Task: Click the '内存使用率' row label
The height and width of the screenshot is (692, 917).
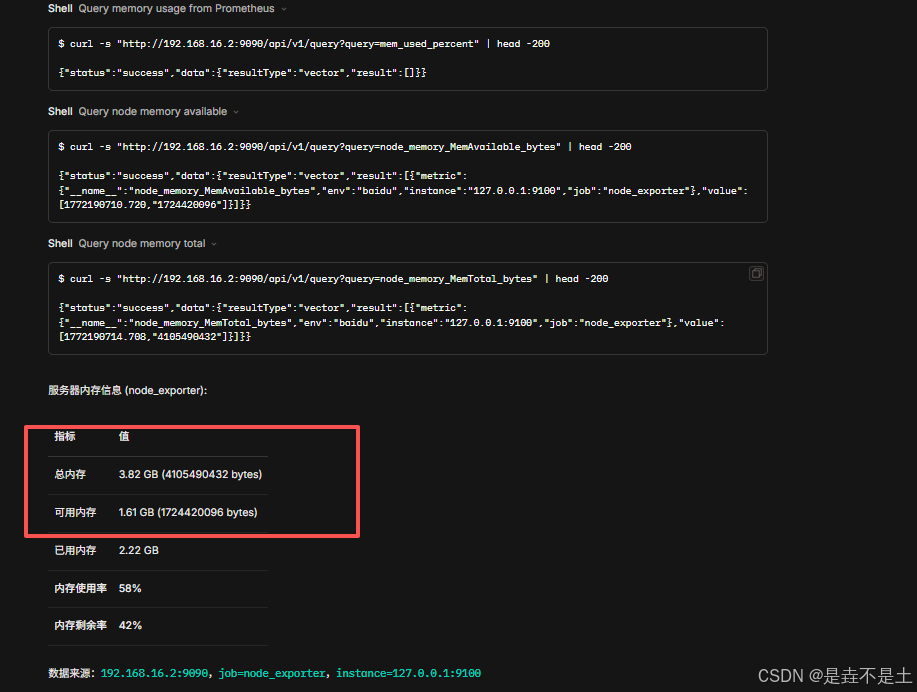Action: click(x=81, y=588)
